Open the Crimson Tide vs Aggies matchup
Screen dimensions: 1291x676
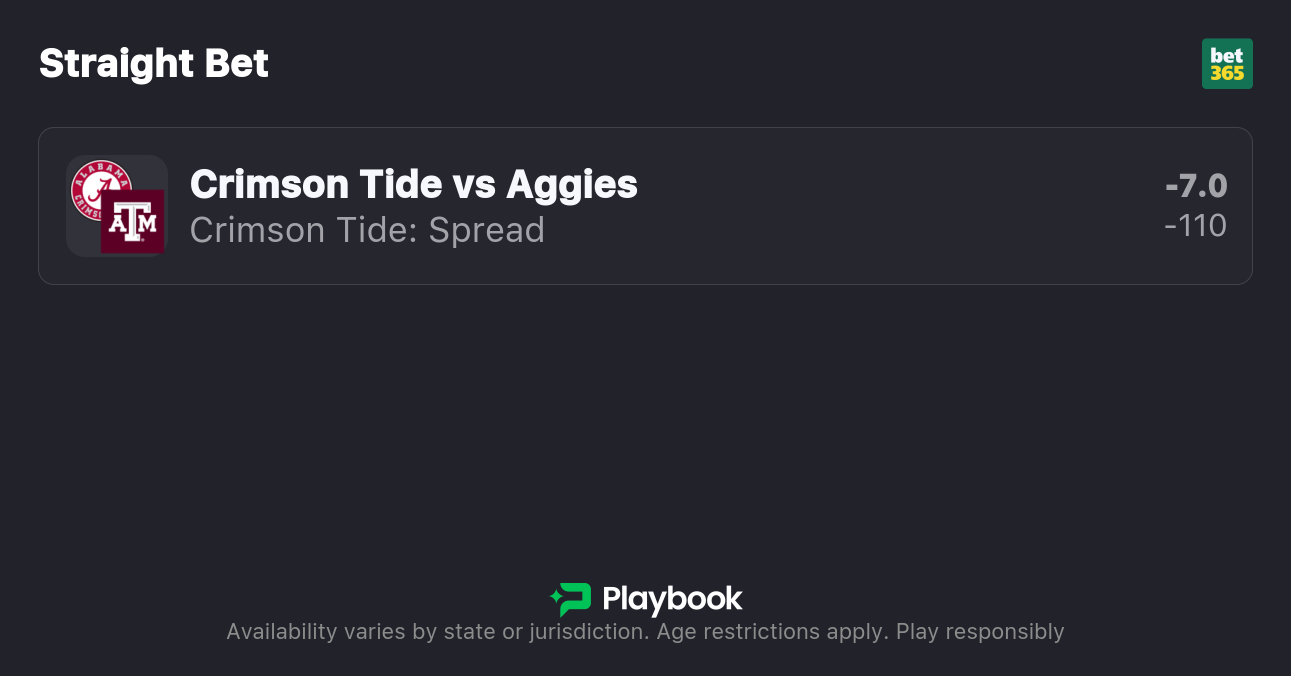413,184
